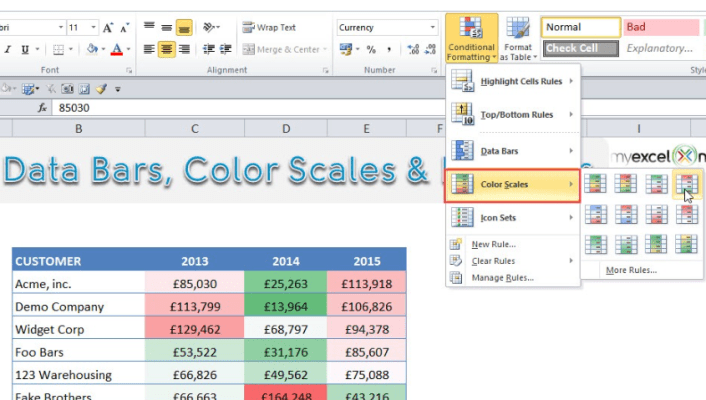This screenshot has height=400, width=706.
Task: Open the font size dropdown
Action: point(93,27)
